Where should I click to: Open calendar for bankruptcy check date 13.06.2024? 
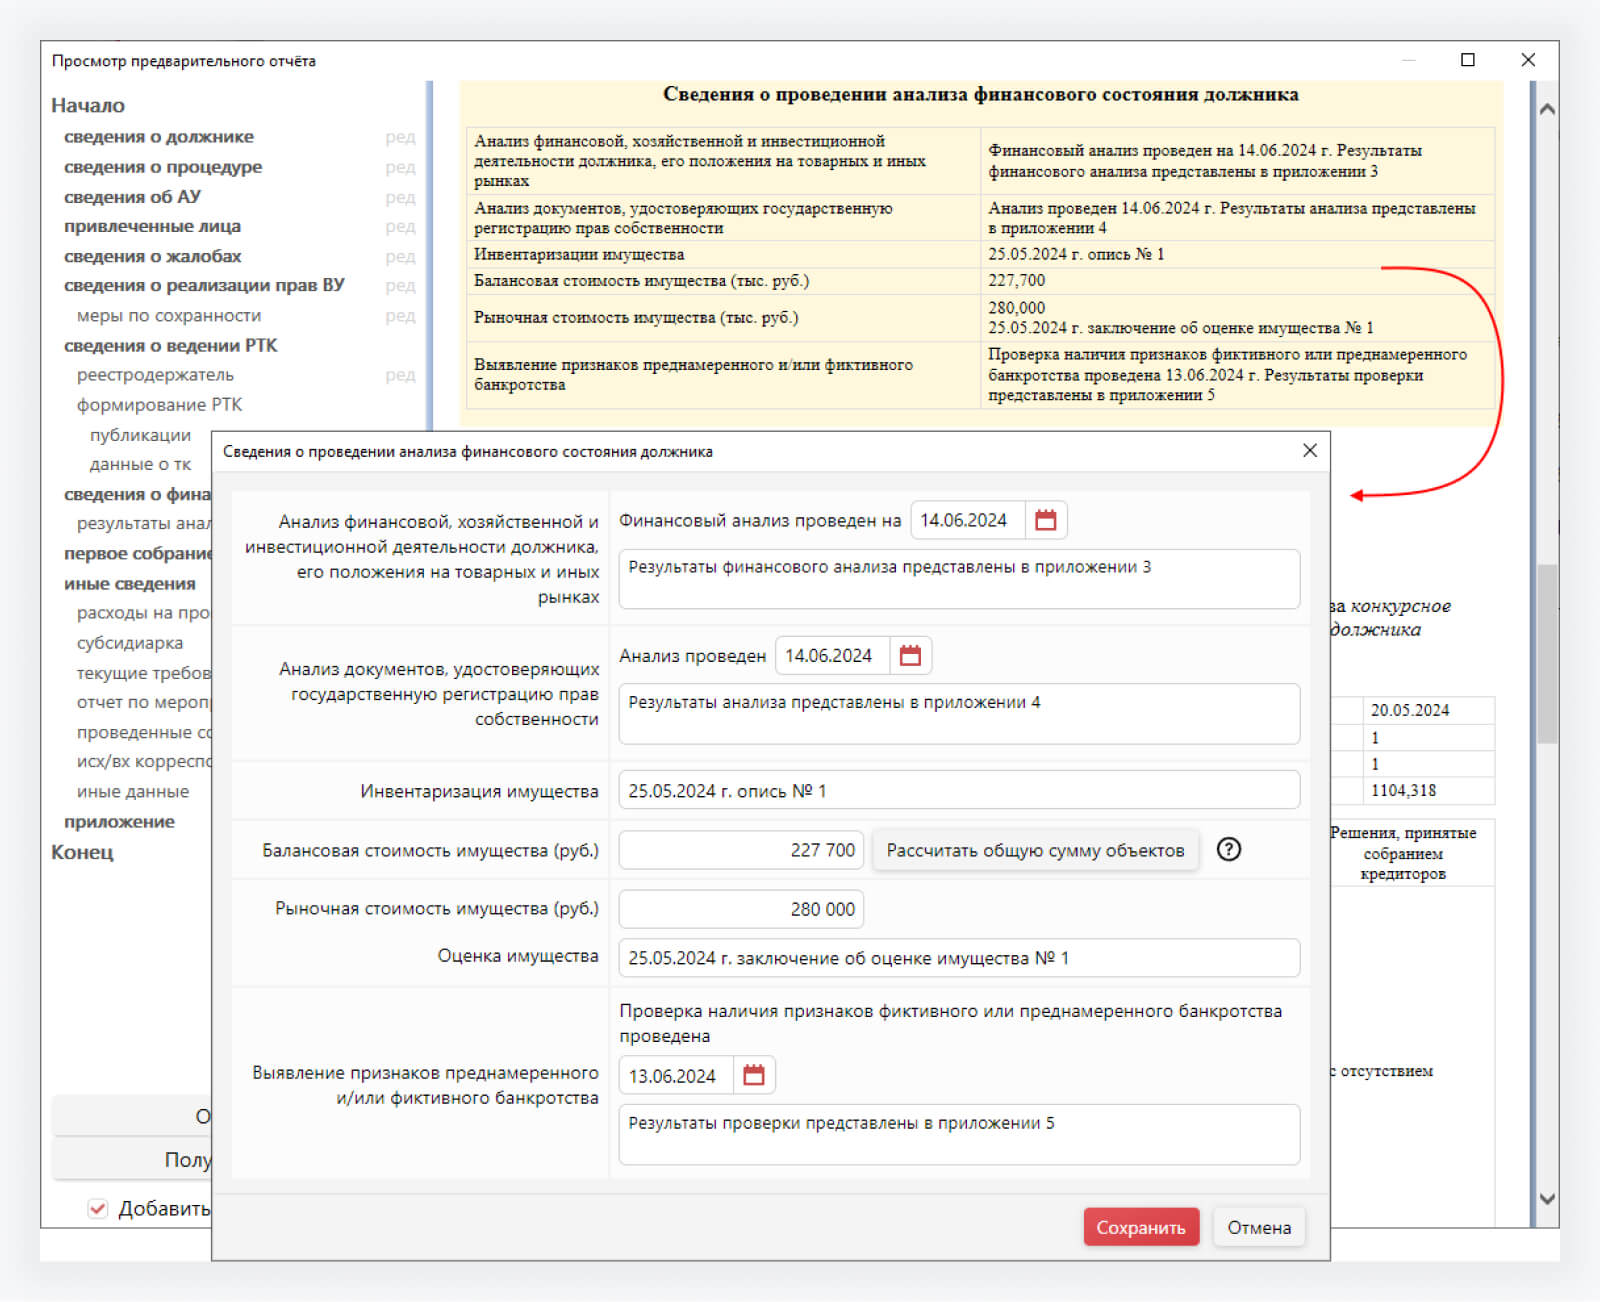[754, 1076]
